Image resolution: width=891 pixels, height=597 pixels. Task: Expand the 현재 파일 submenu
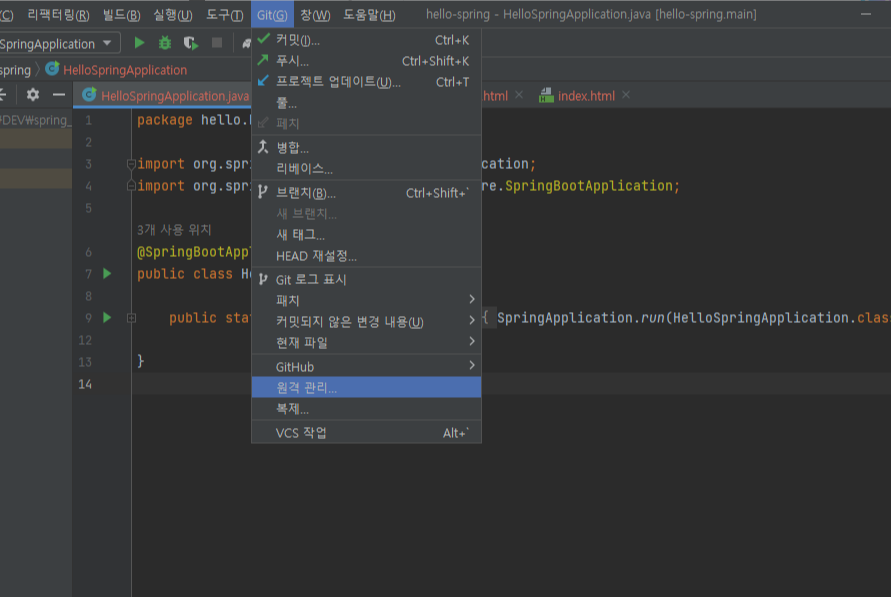point(367,343)
